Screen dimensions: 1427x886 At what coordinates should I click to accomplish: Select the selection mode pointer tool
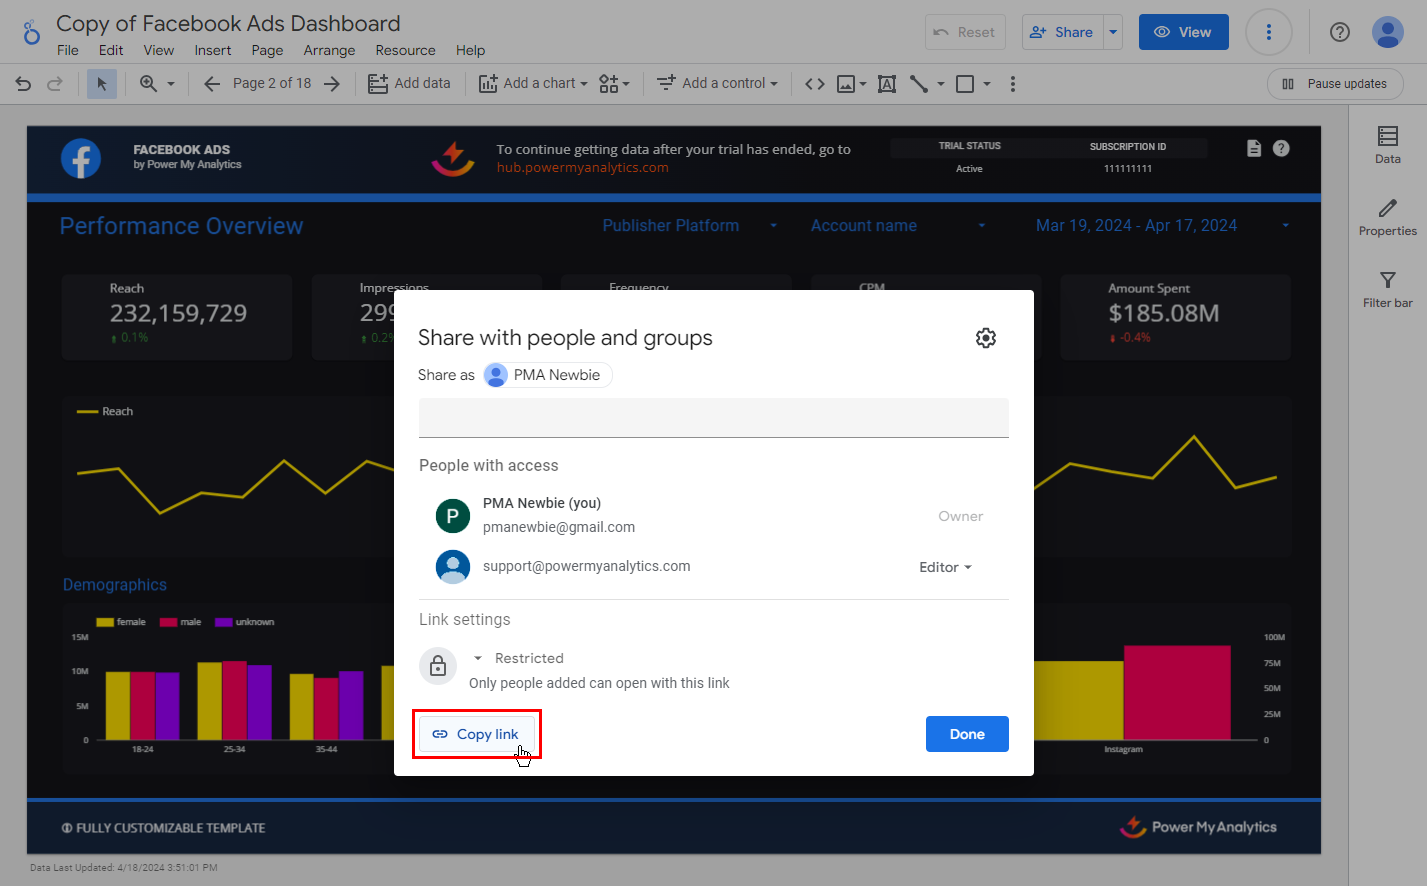(x=101, y=84)
